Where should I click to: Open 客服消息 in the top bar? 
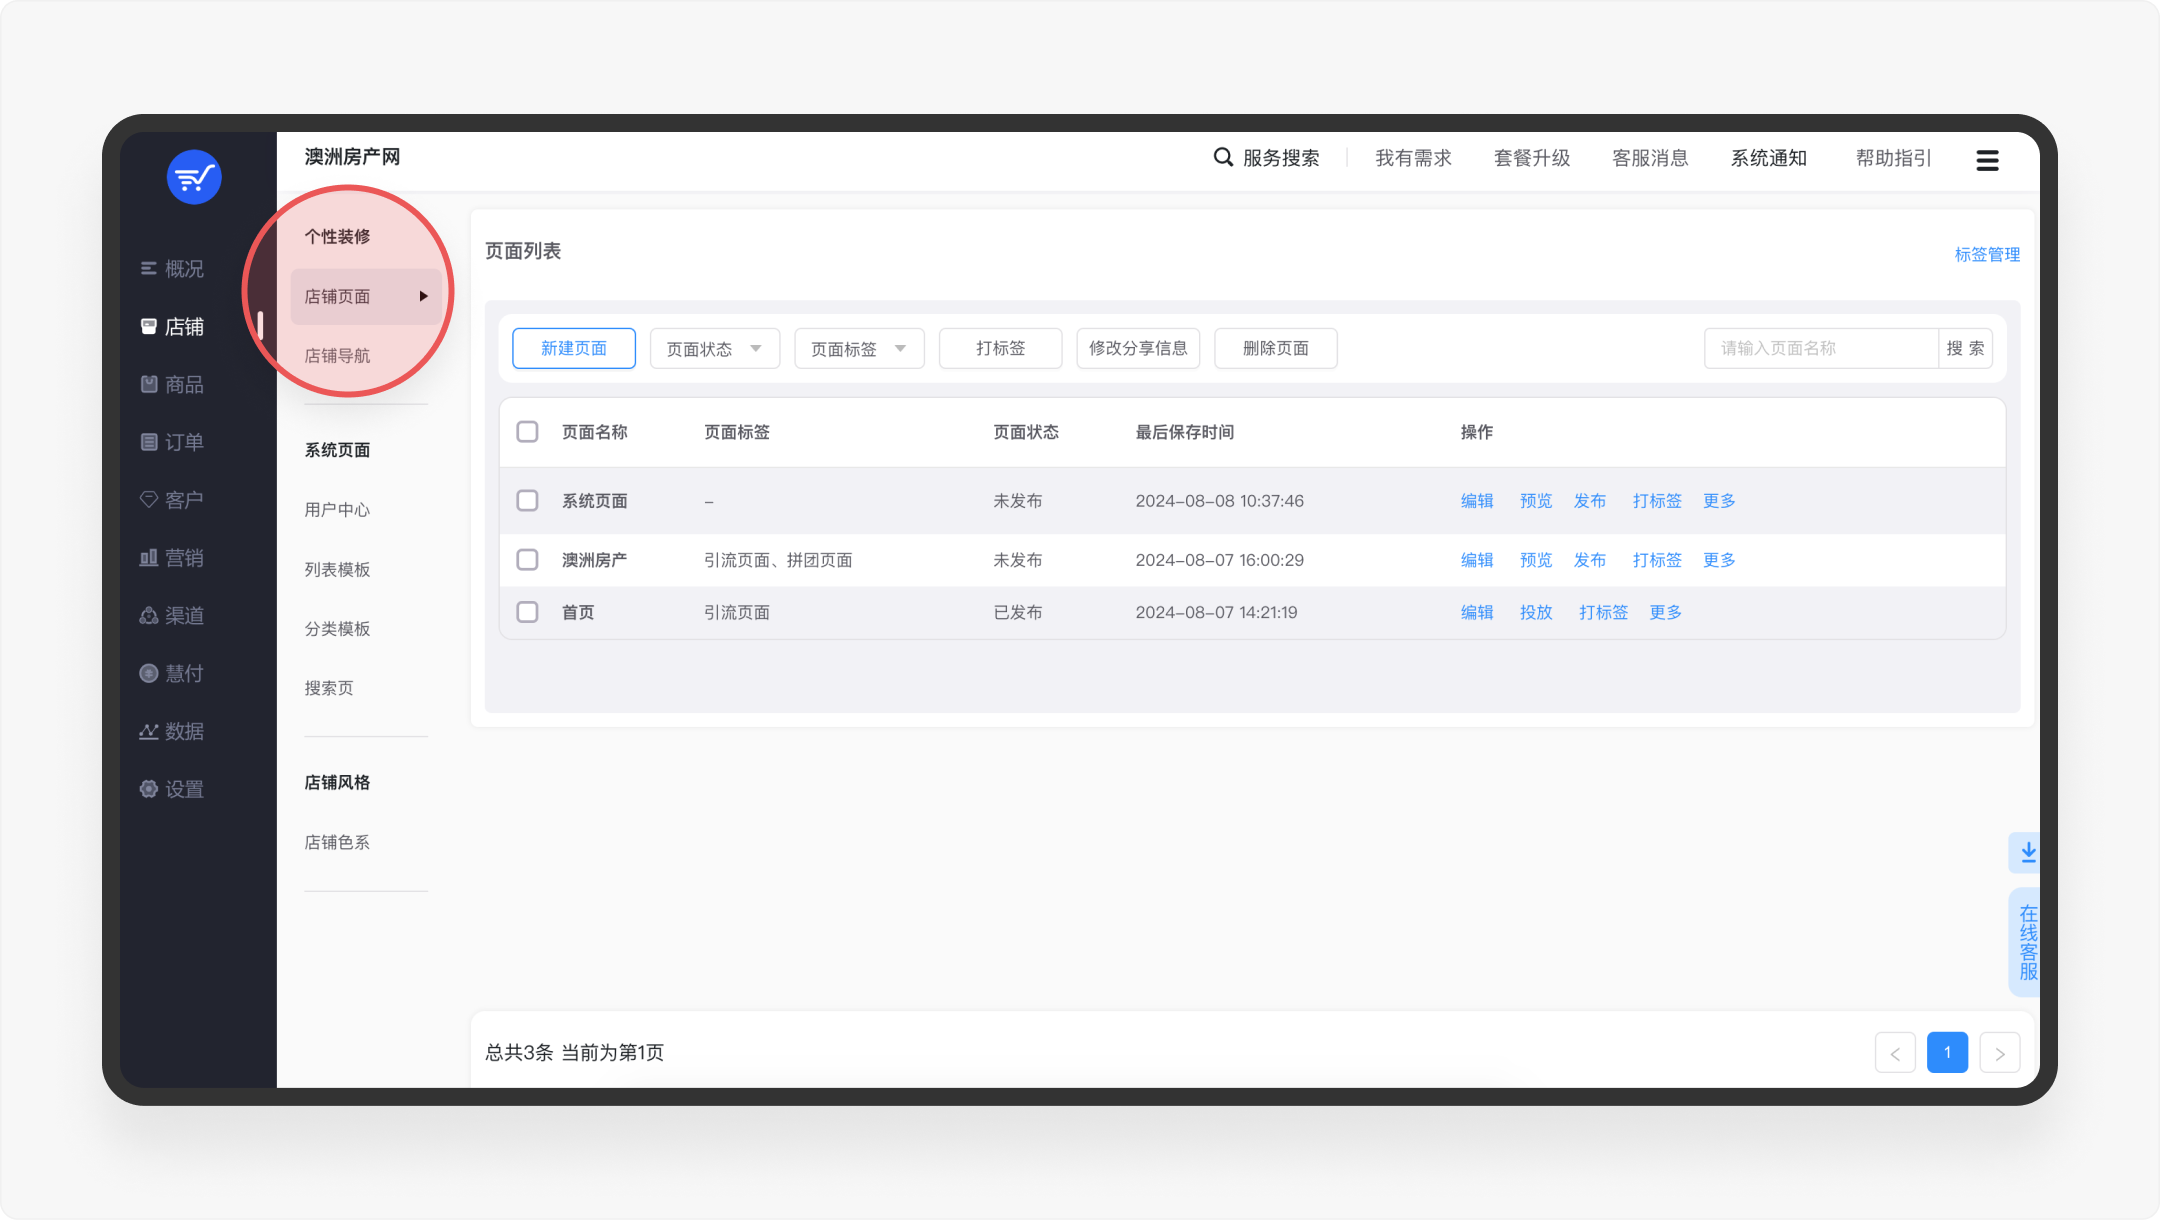tap(1650, 158)
